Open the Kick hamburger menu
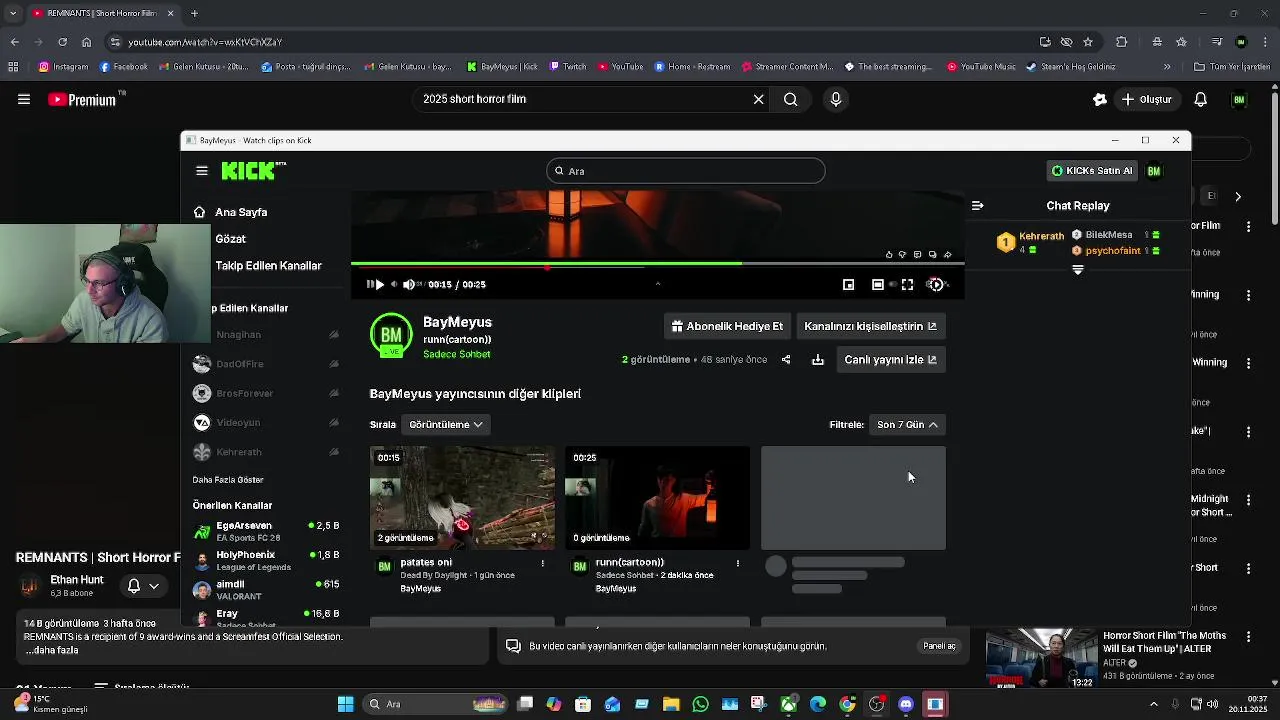Image resolution: width=1280 pixels, height=720 pixels. (202, 171)
